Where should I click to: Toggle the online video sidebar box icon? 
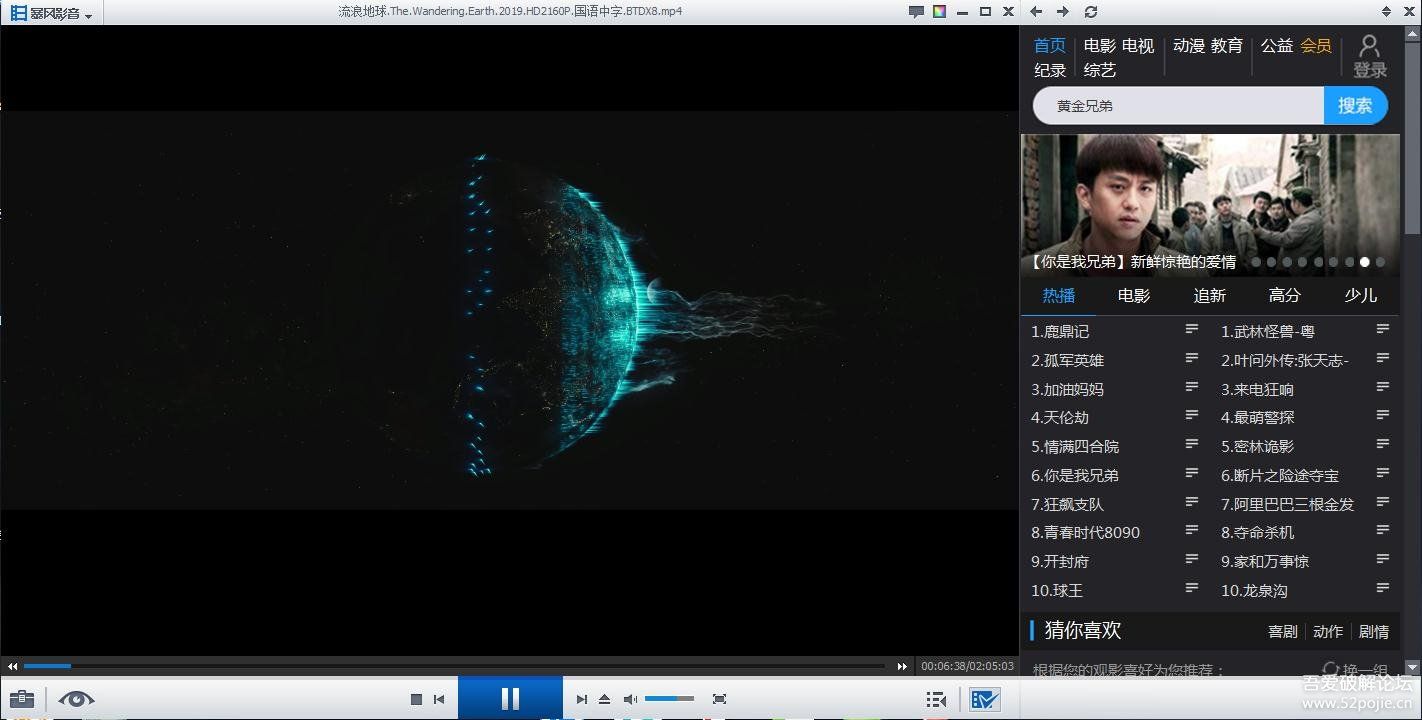coord(985,699)
